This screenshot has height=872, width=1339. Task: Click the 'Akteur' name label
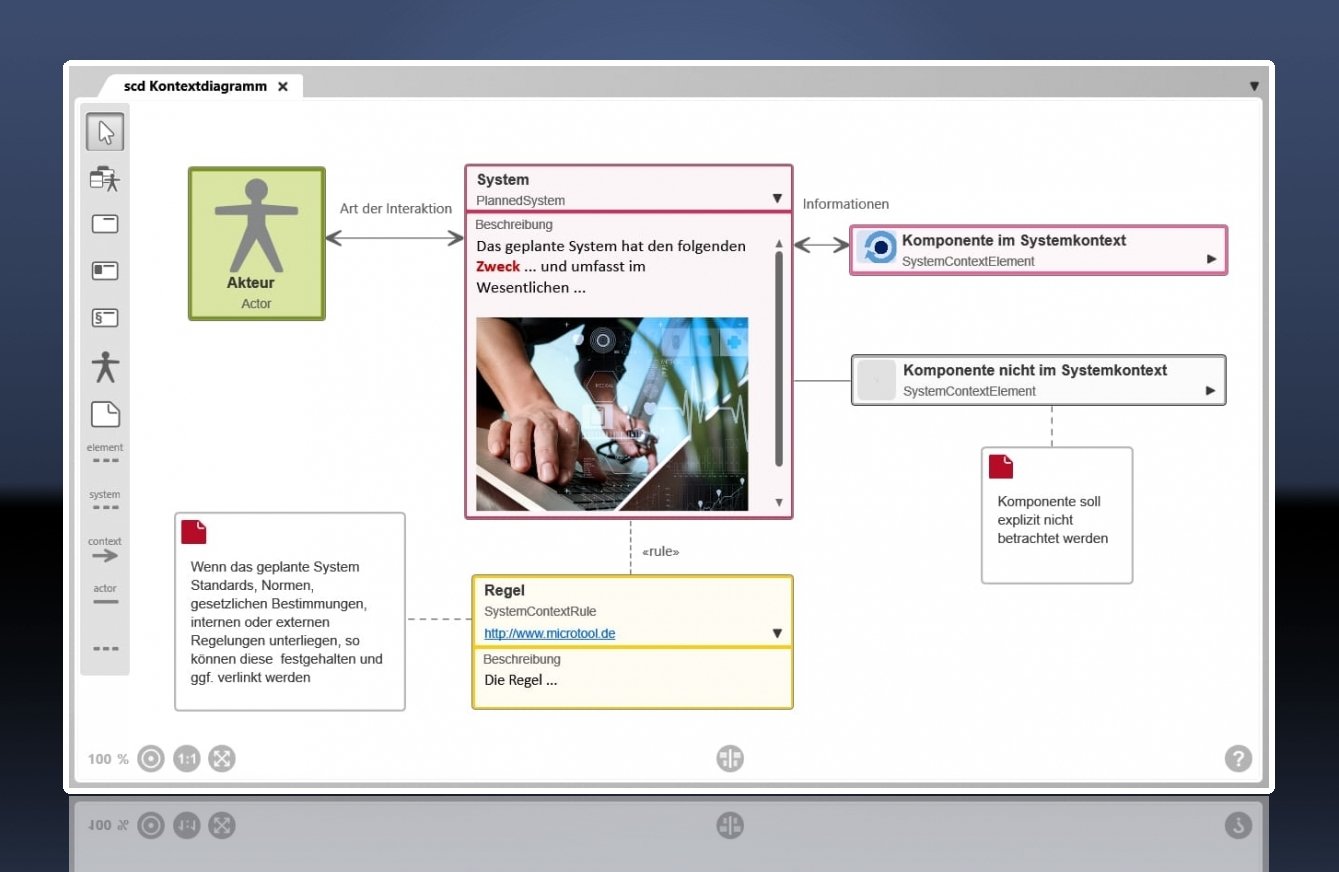point(250,283)
